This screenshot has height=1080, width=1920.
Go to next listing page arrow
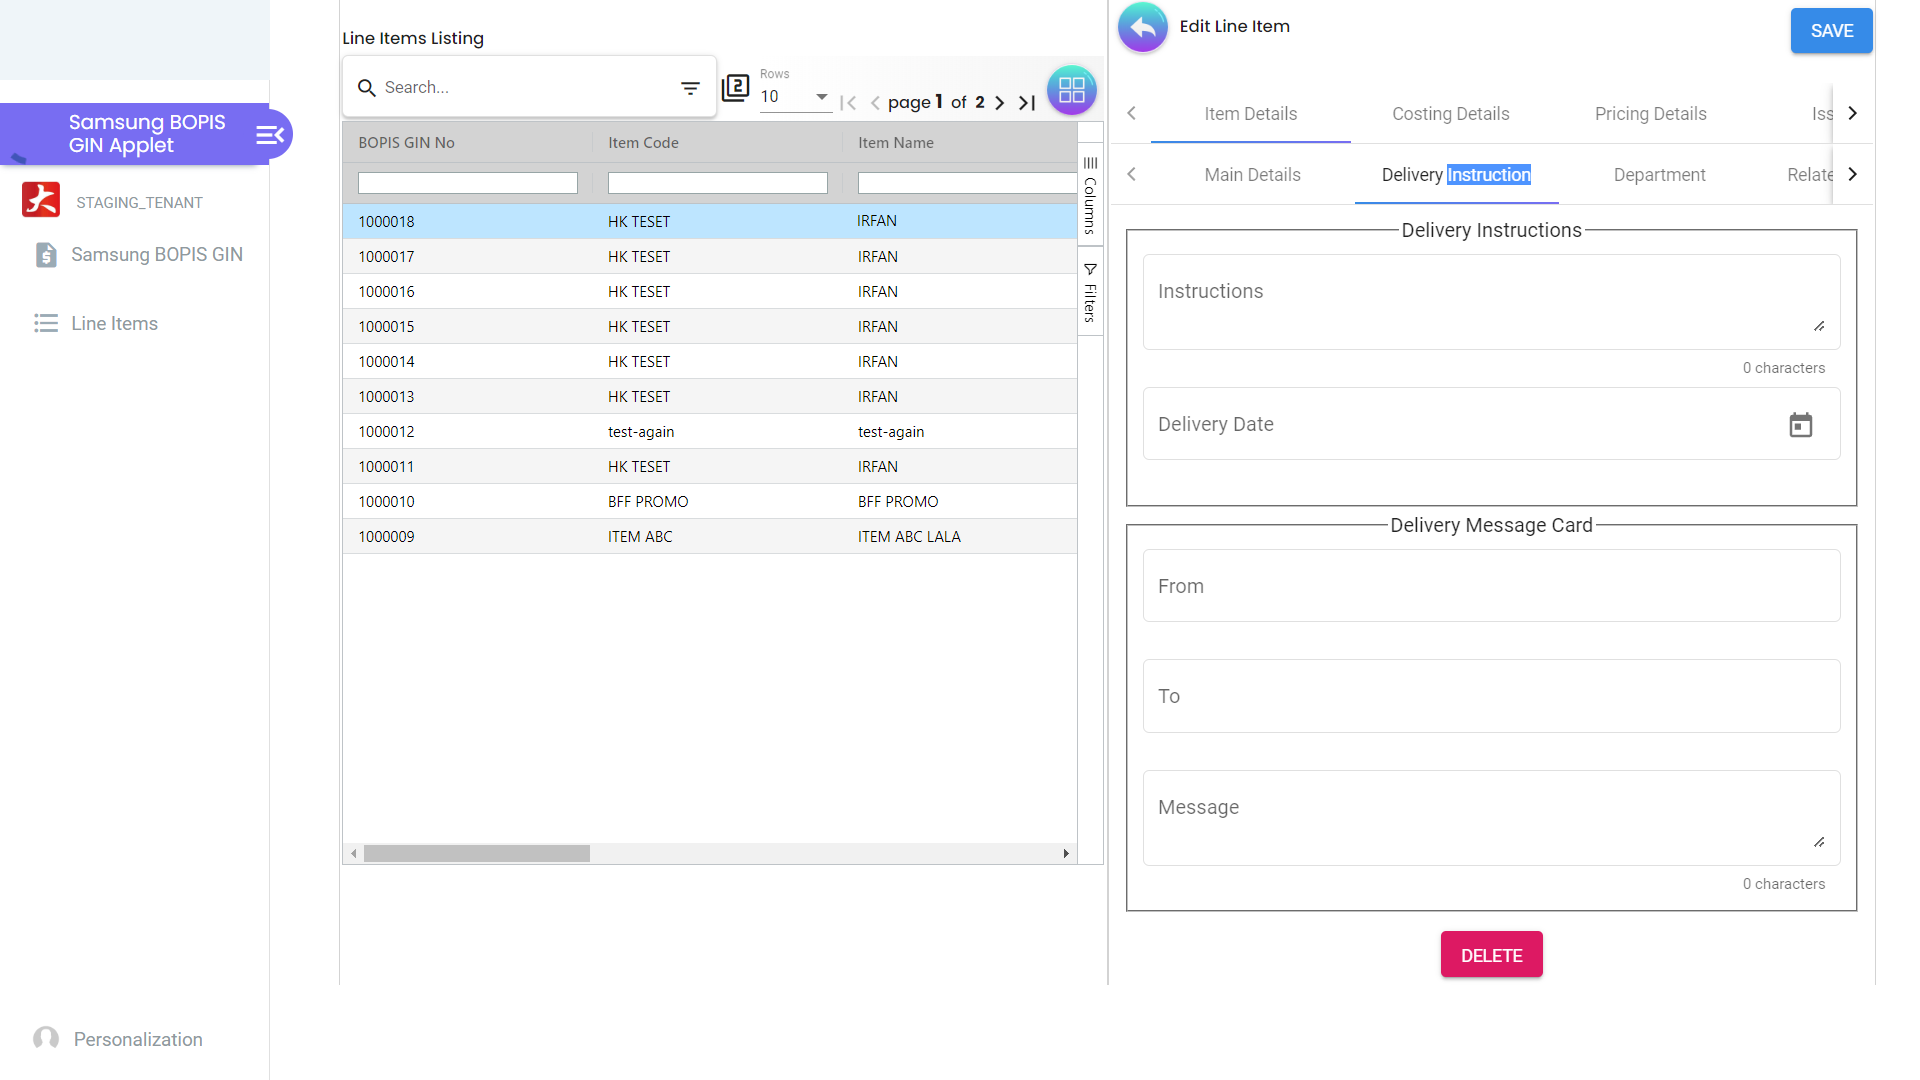(999, 102)
